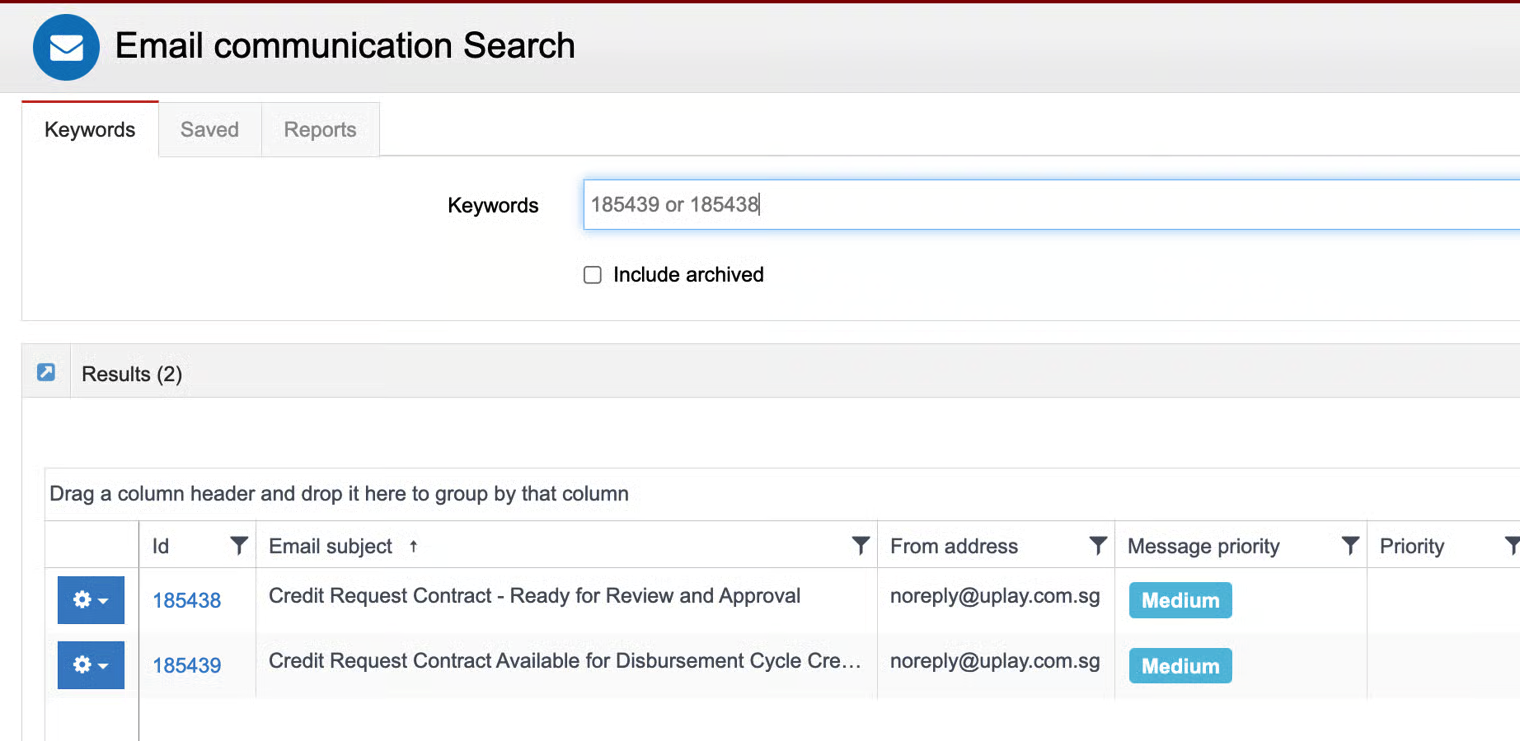Sort by Id column header

click(161, 546)
